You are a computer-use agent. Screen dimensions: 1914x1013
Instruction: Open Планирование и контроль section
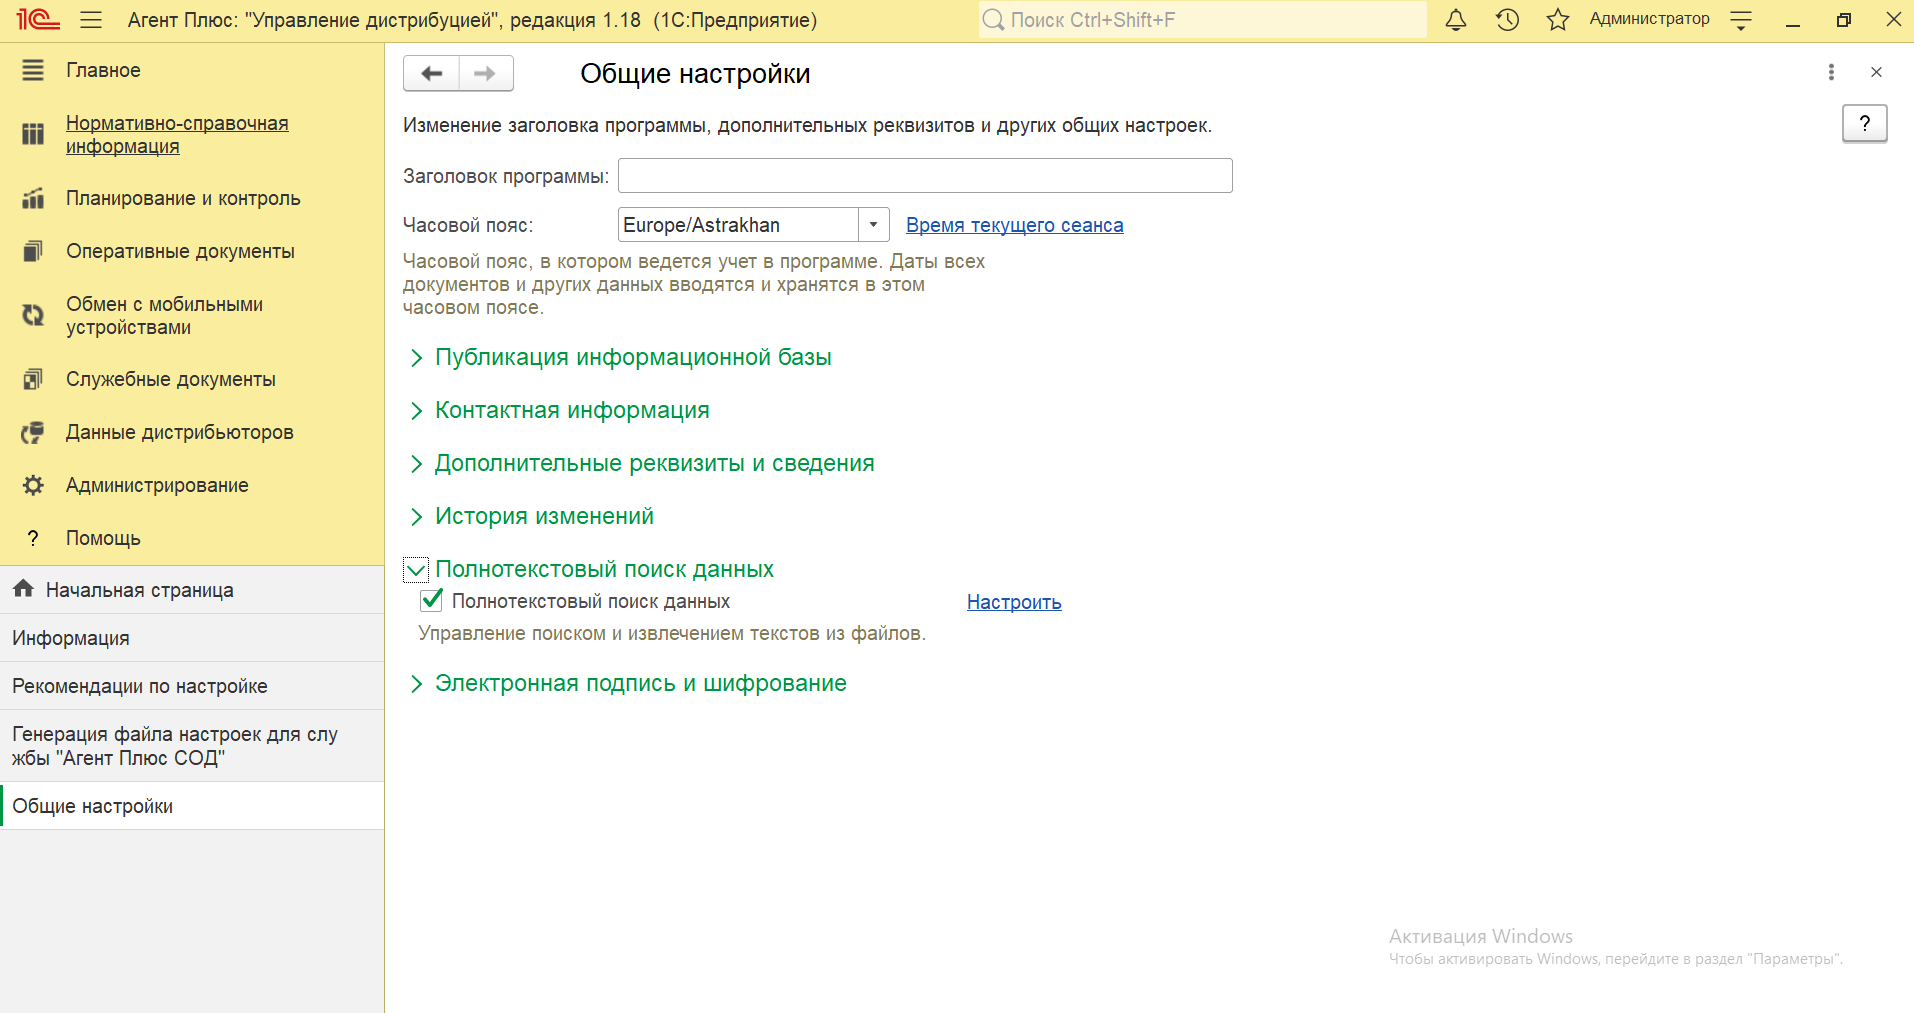(183, 198)
